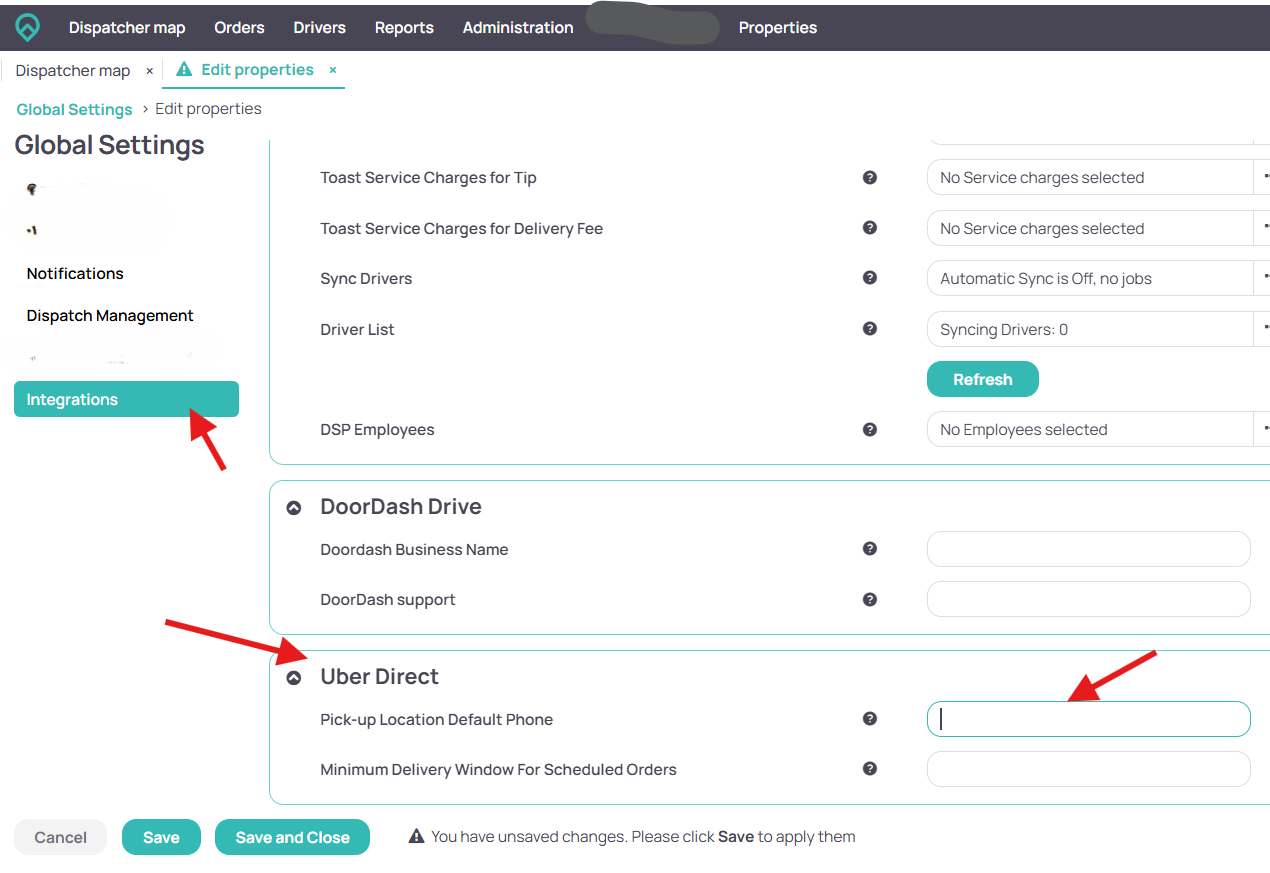This screenshot has height=873, width=1270.
Task: Switch to the Dispatcher map tab
Action: (73, 71)
